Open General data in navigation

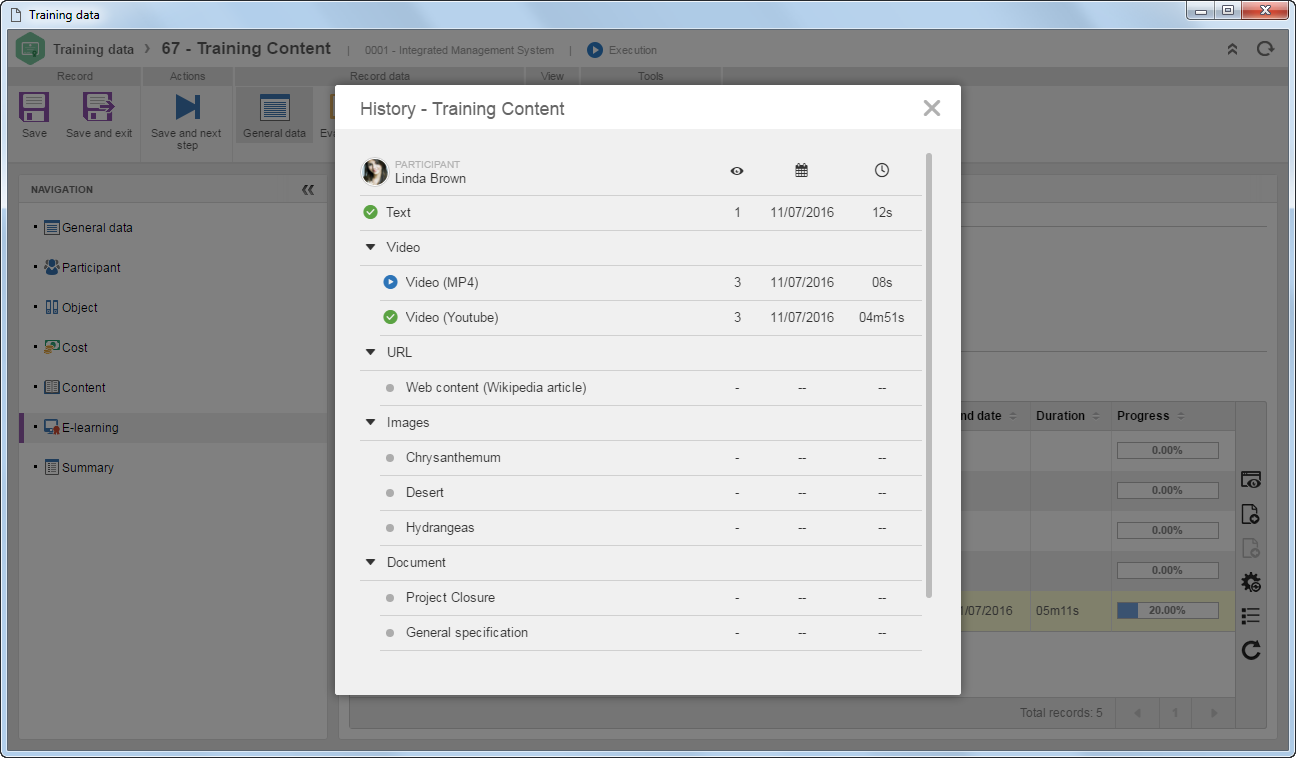pyautogui.click(x=97, y=228)
